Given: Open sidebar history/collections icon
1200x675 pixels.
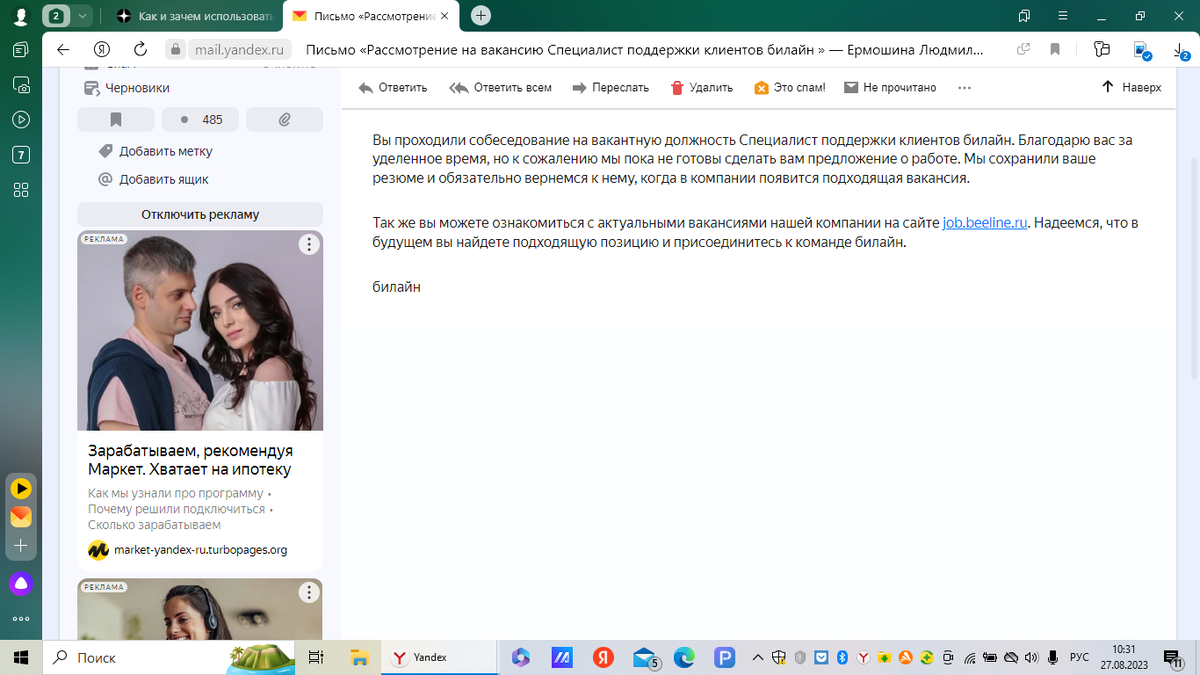Looking at the screenshot, I should [21, 50].
